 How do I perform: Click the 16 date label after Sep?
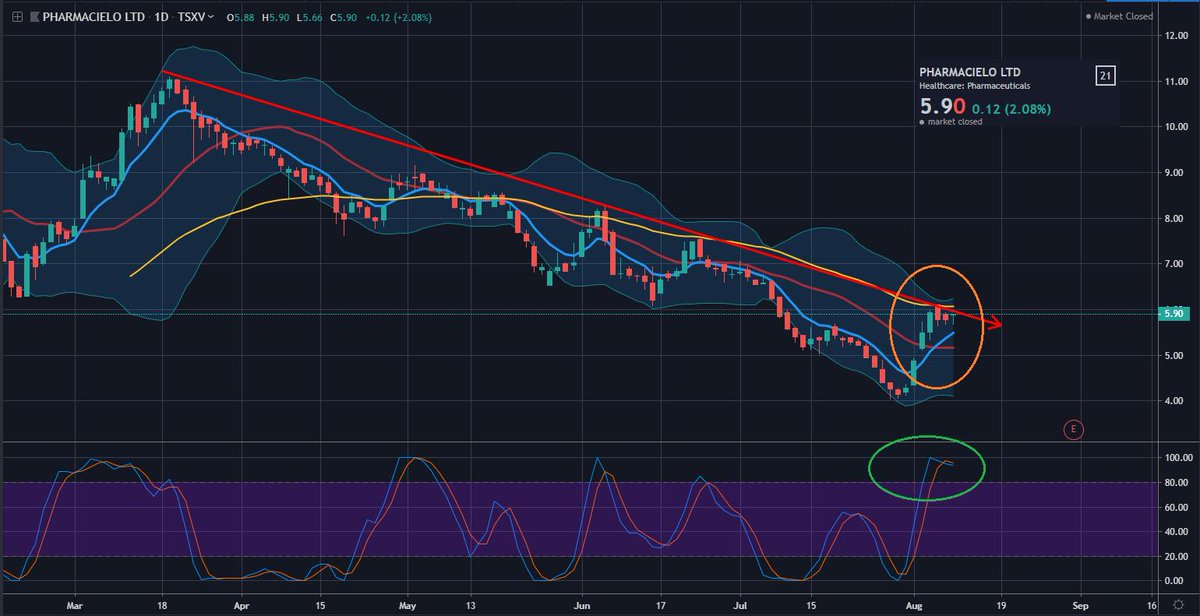point(1152,605)
